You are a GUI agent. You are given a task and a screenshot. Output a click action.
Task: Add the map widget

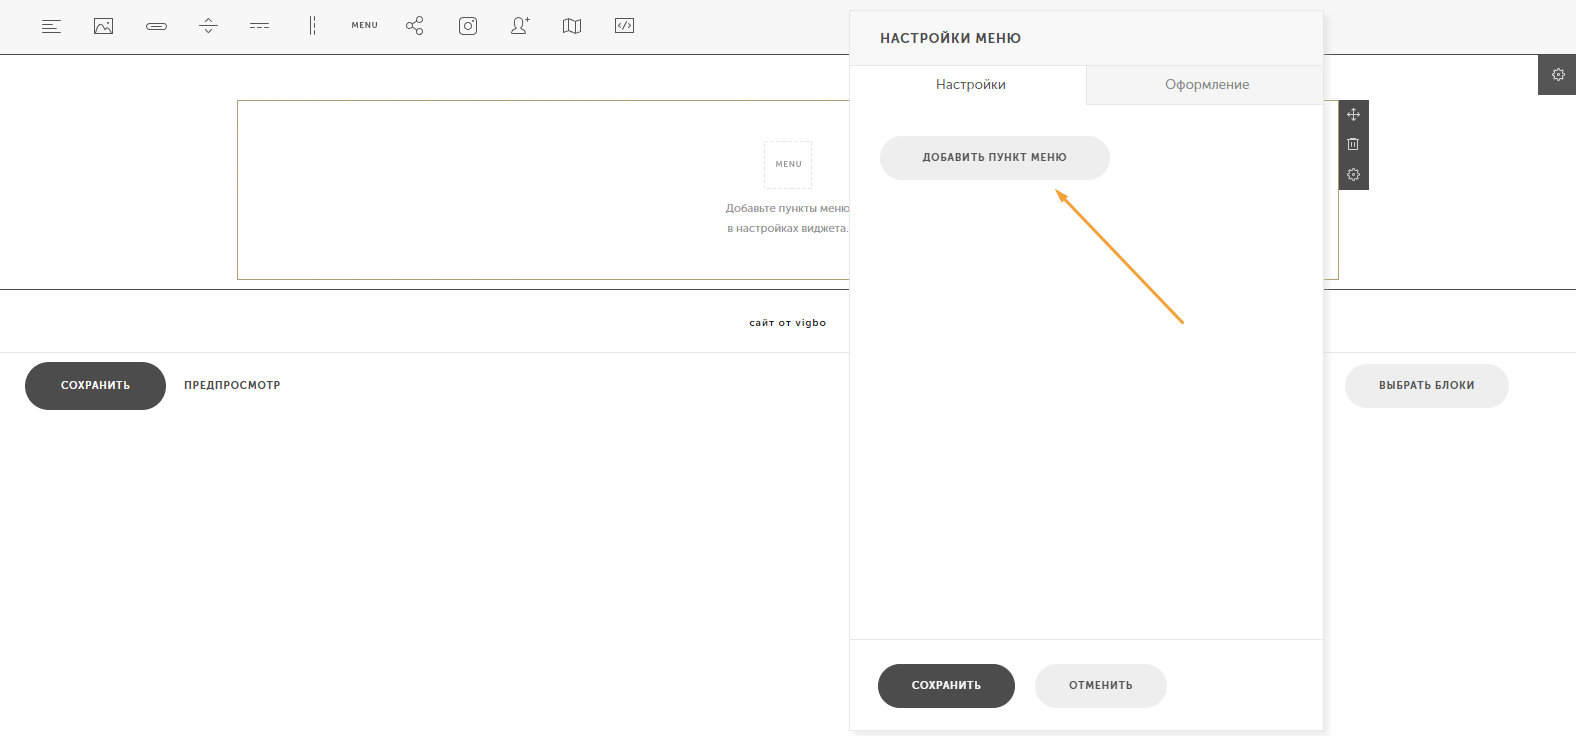(572, 26)
